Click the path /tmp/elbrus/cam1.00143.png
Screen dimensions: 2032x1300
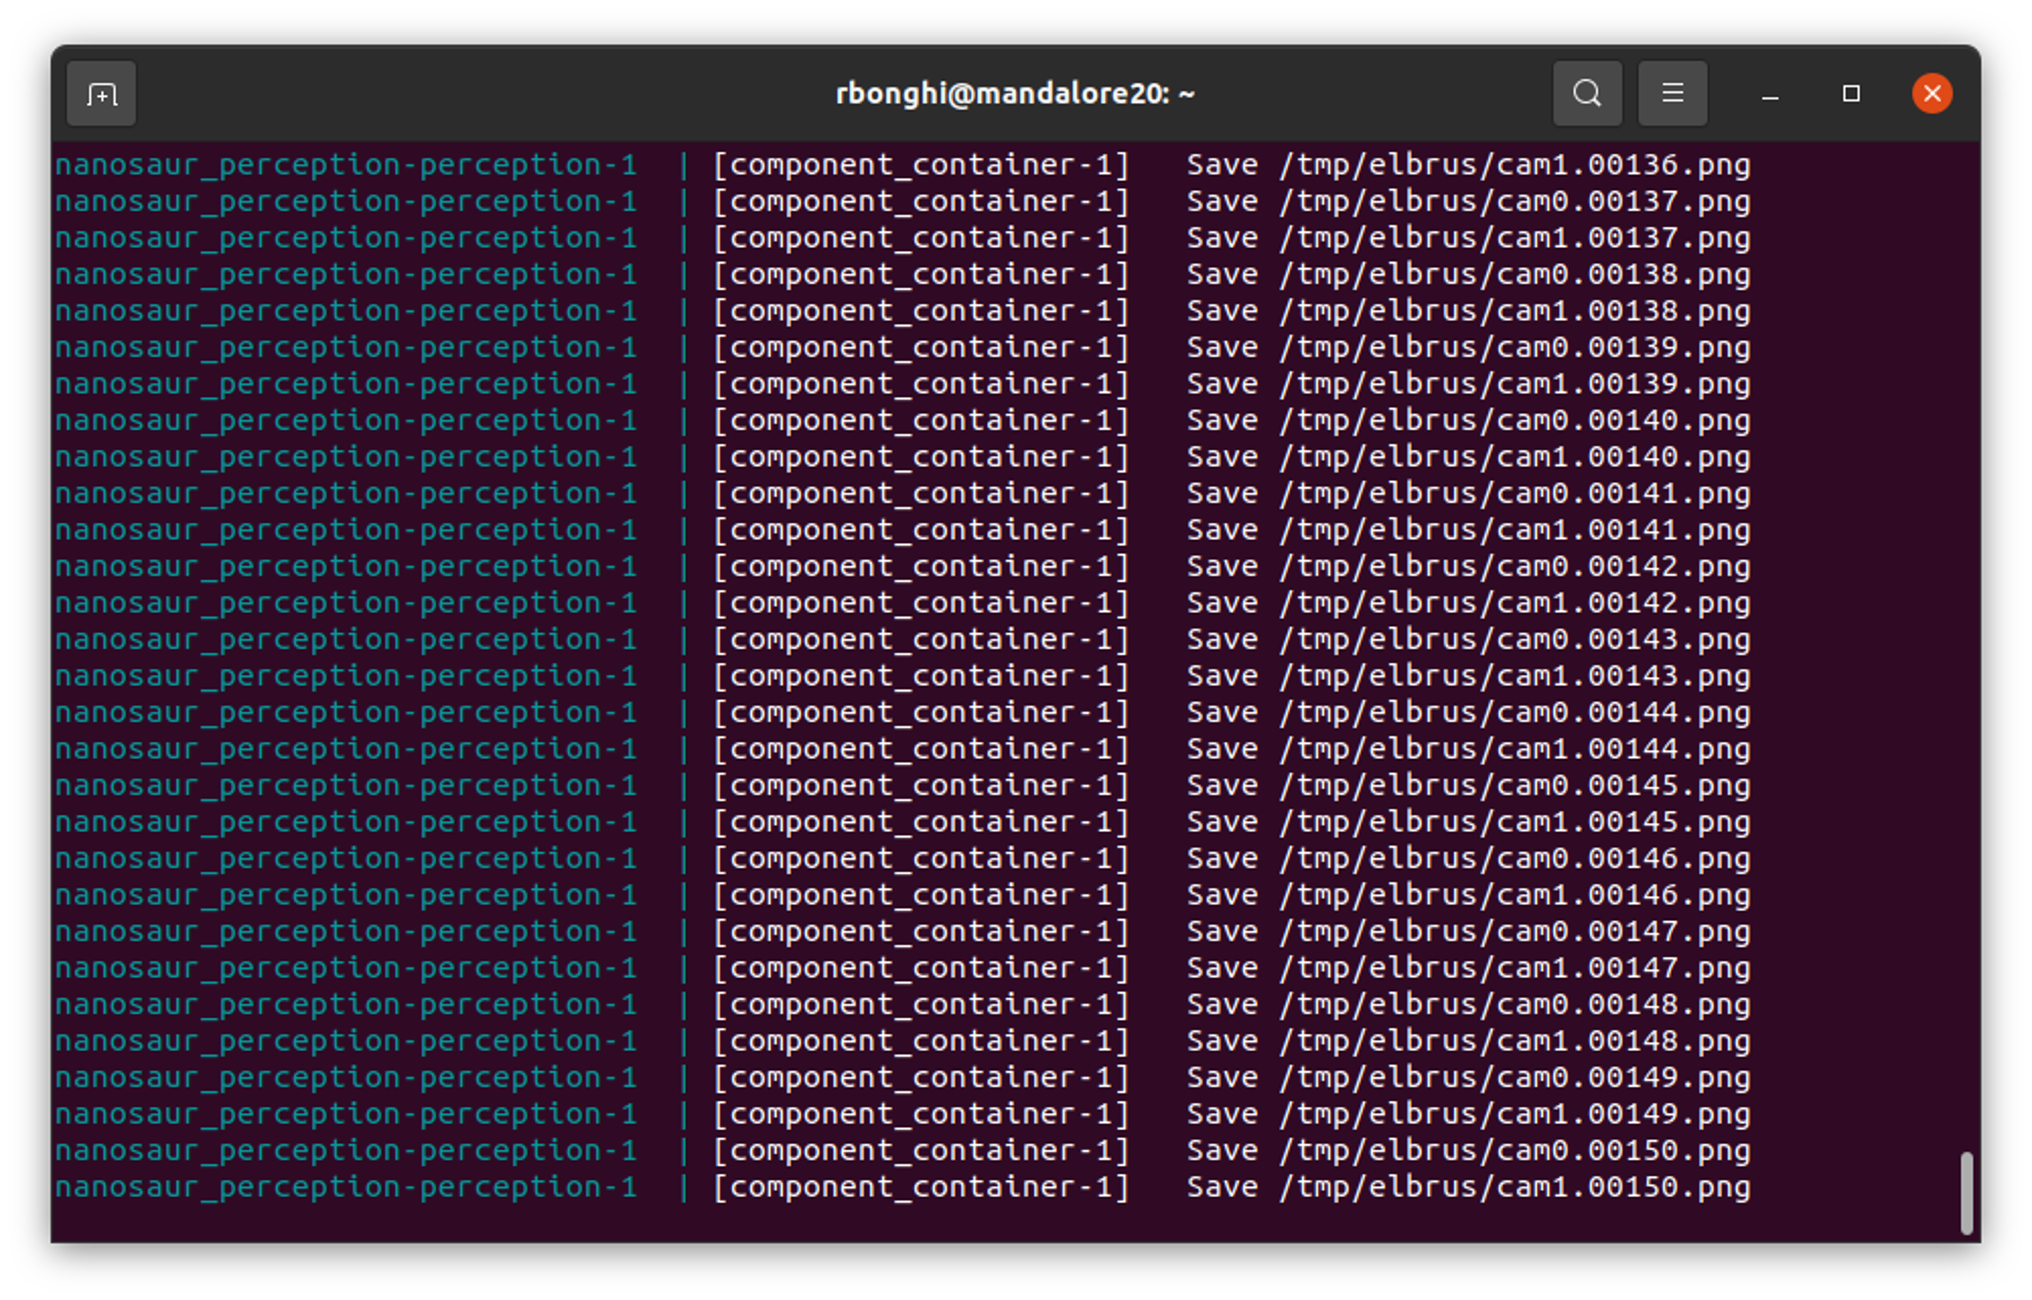tap(1514, 676)
